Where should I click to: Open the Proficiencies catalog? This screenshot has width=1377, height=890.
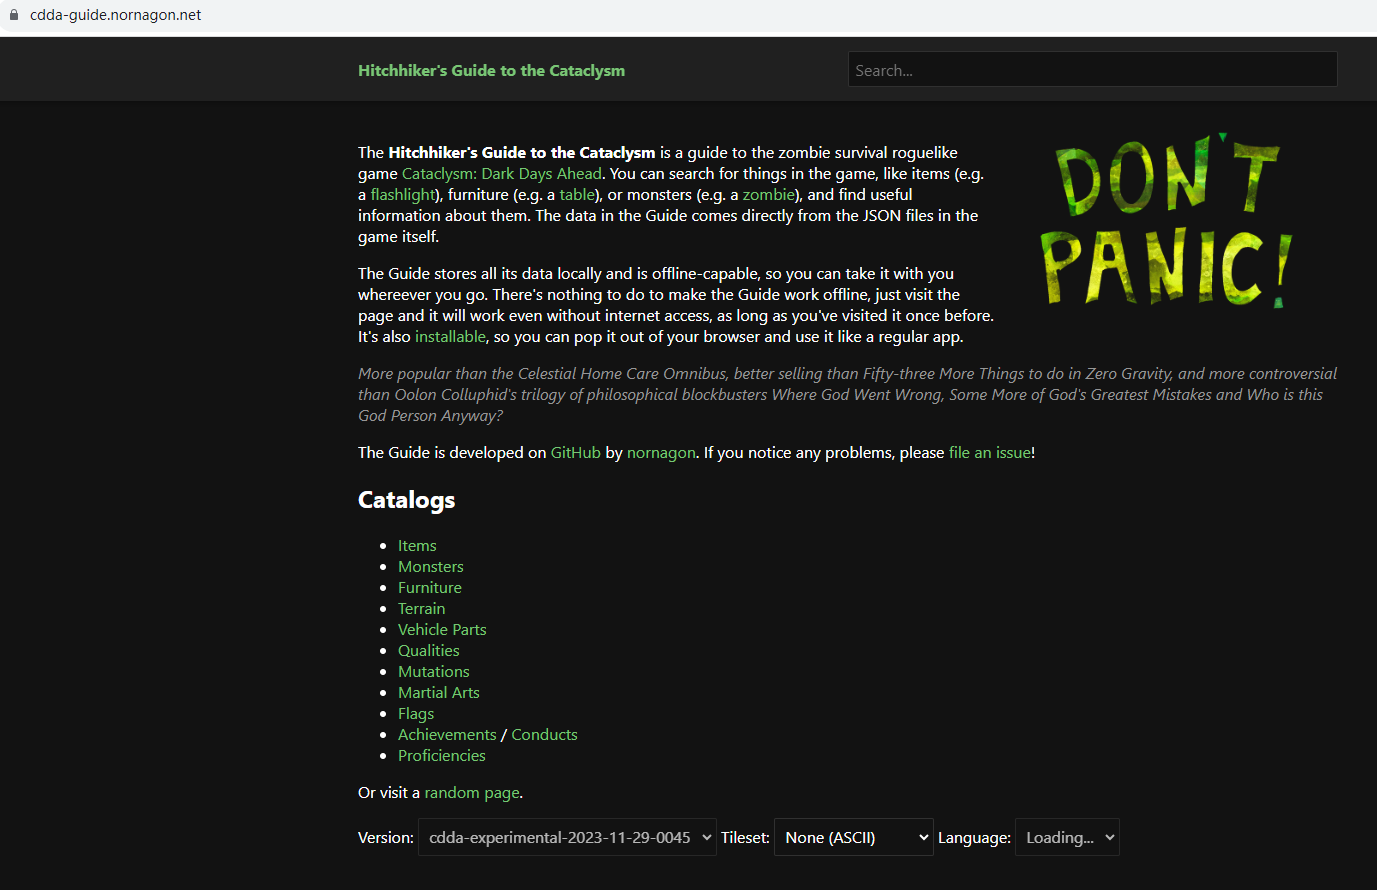coord(442,756)
